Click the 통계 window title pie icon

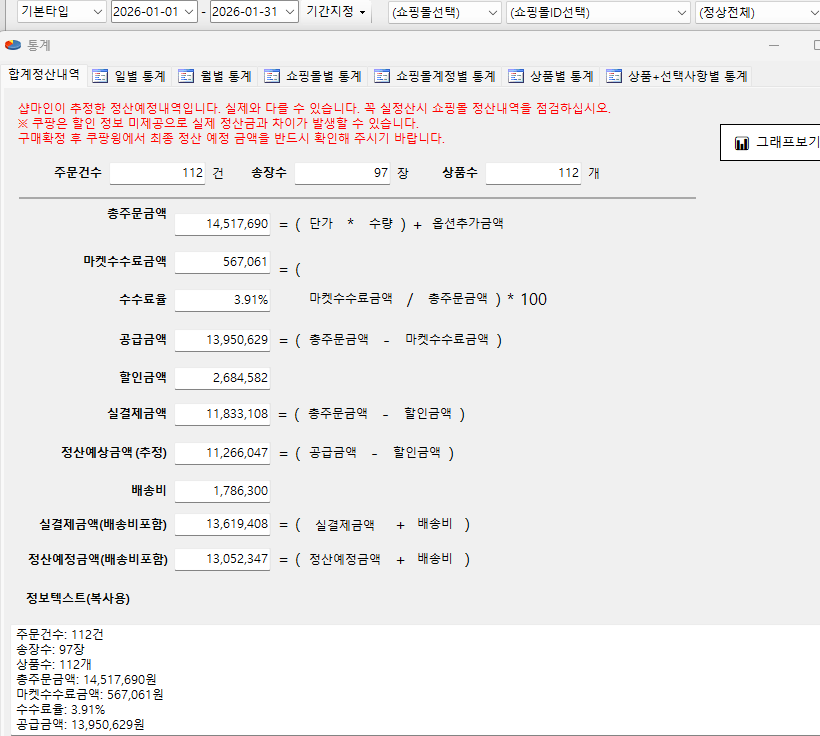point(12,46)
